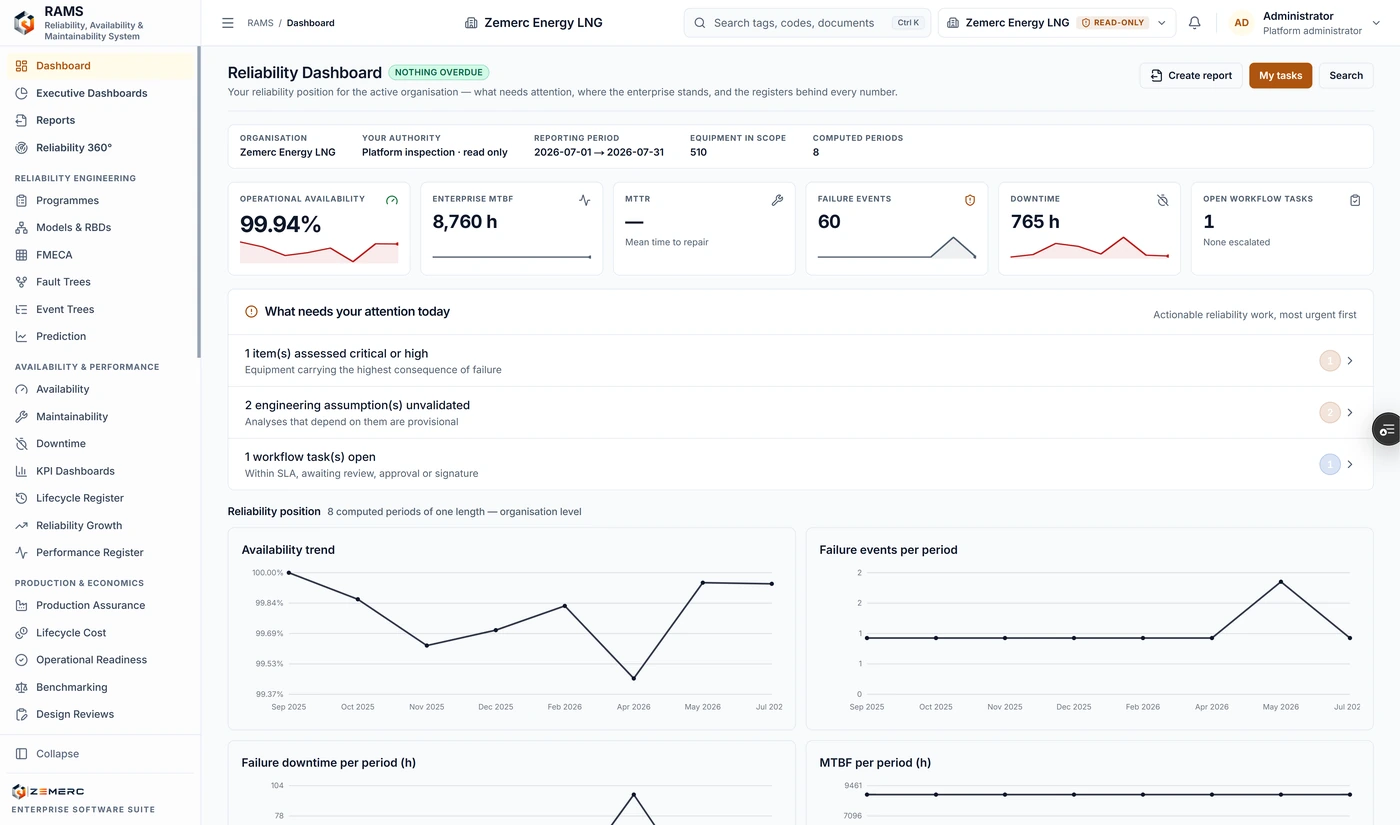The width and height of the screenshot is (1400, 825).
Task: Click the 99.94% operational availability value
Action: 281,224
